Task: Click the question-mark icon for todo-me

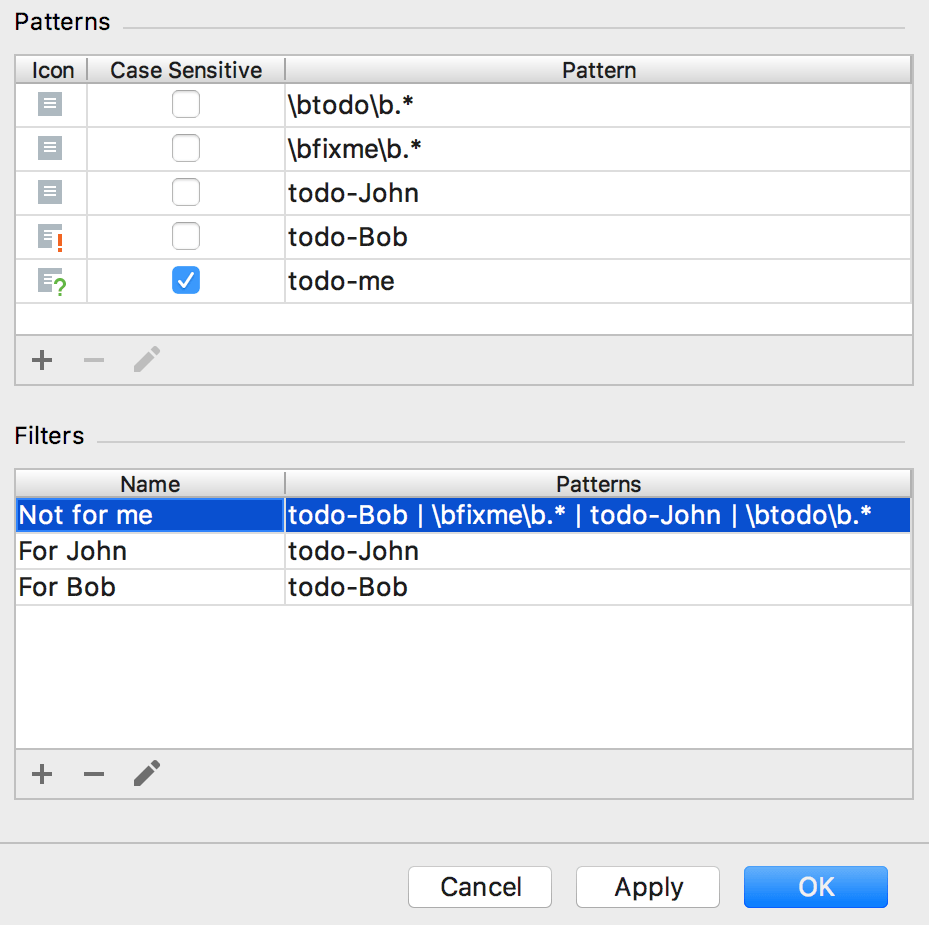Action: (51, 282)
